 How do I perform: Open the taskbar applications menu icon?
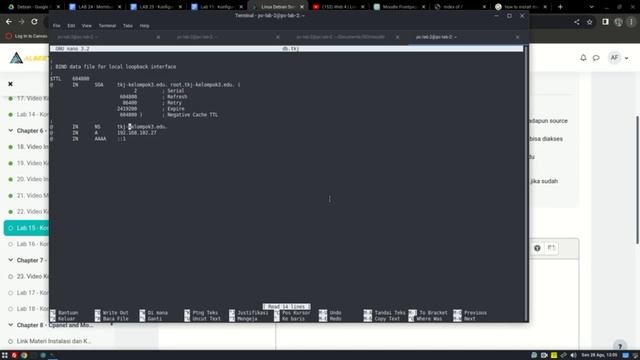click(x=5, y=356)
